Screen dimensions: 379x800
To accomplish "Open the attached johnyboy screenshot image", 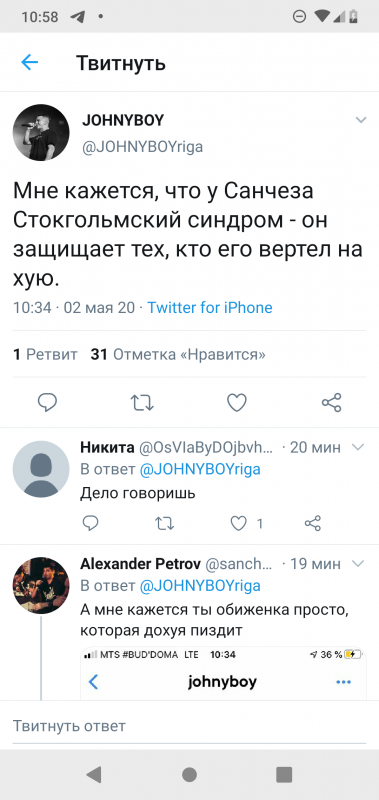I will (x=223, y=673).
